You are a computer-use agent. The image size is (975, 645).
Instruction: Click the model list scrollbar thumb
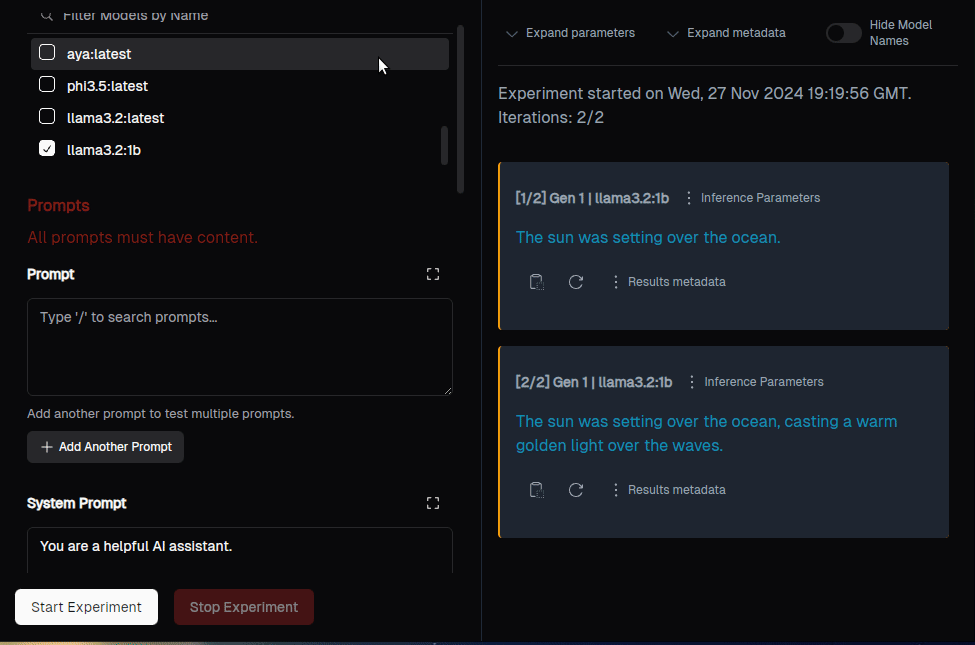(x=444, y=146)
